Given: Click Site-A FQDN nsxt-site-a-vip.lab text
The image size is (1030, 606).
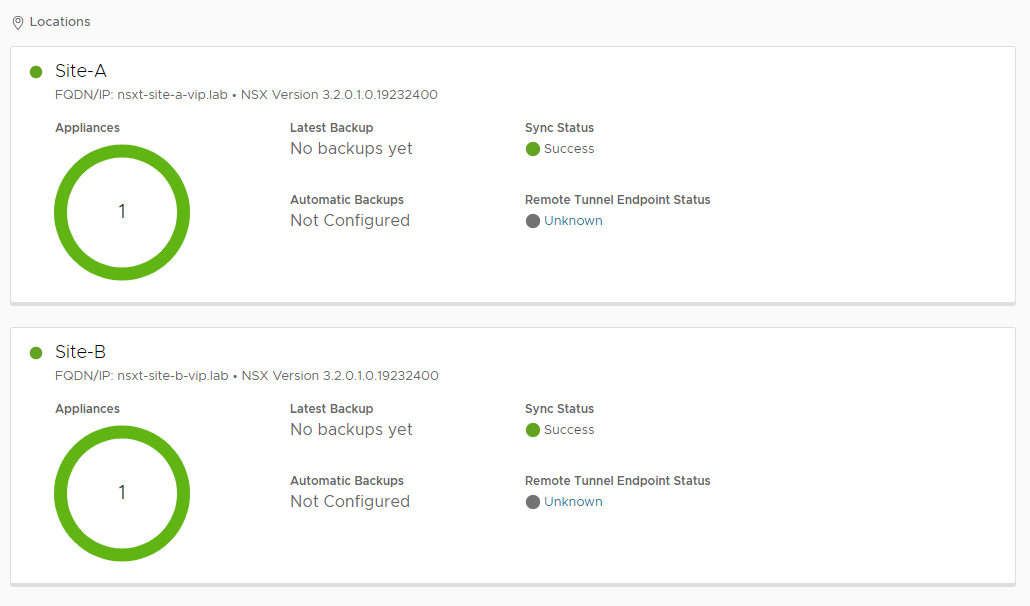Looking at the screenshot, I should (172, 95).
